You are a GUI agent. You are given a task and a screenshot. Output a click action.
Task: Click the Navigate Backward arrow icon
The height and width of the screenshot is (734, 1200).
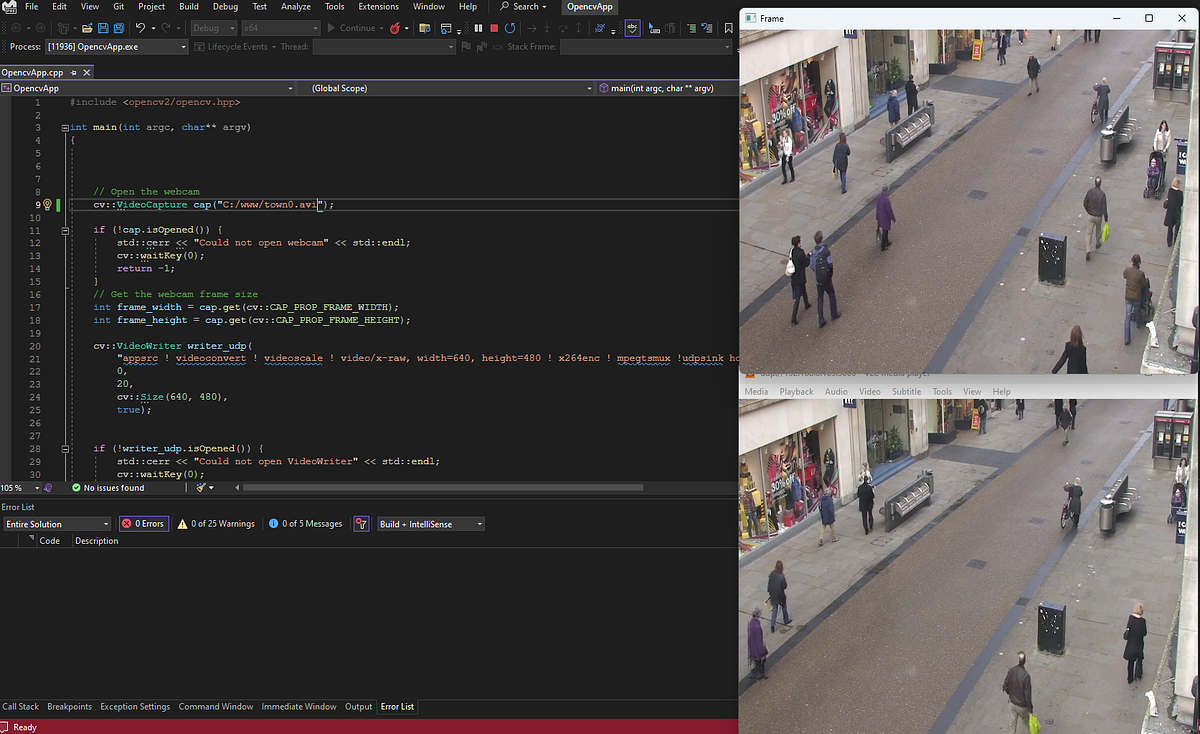point(18,27)
